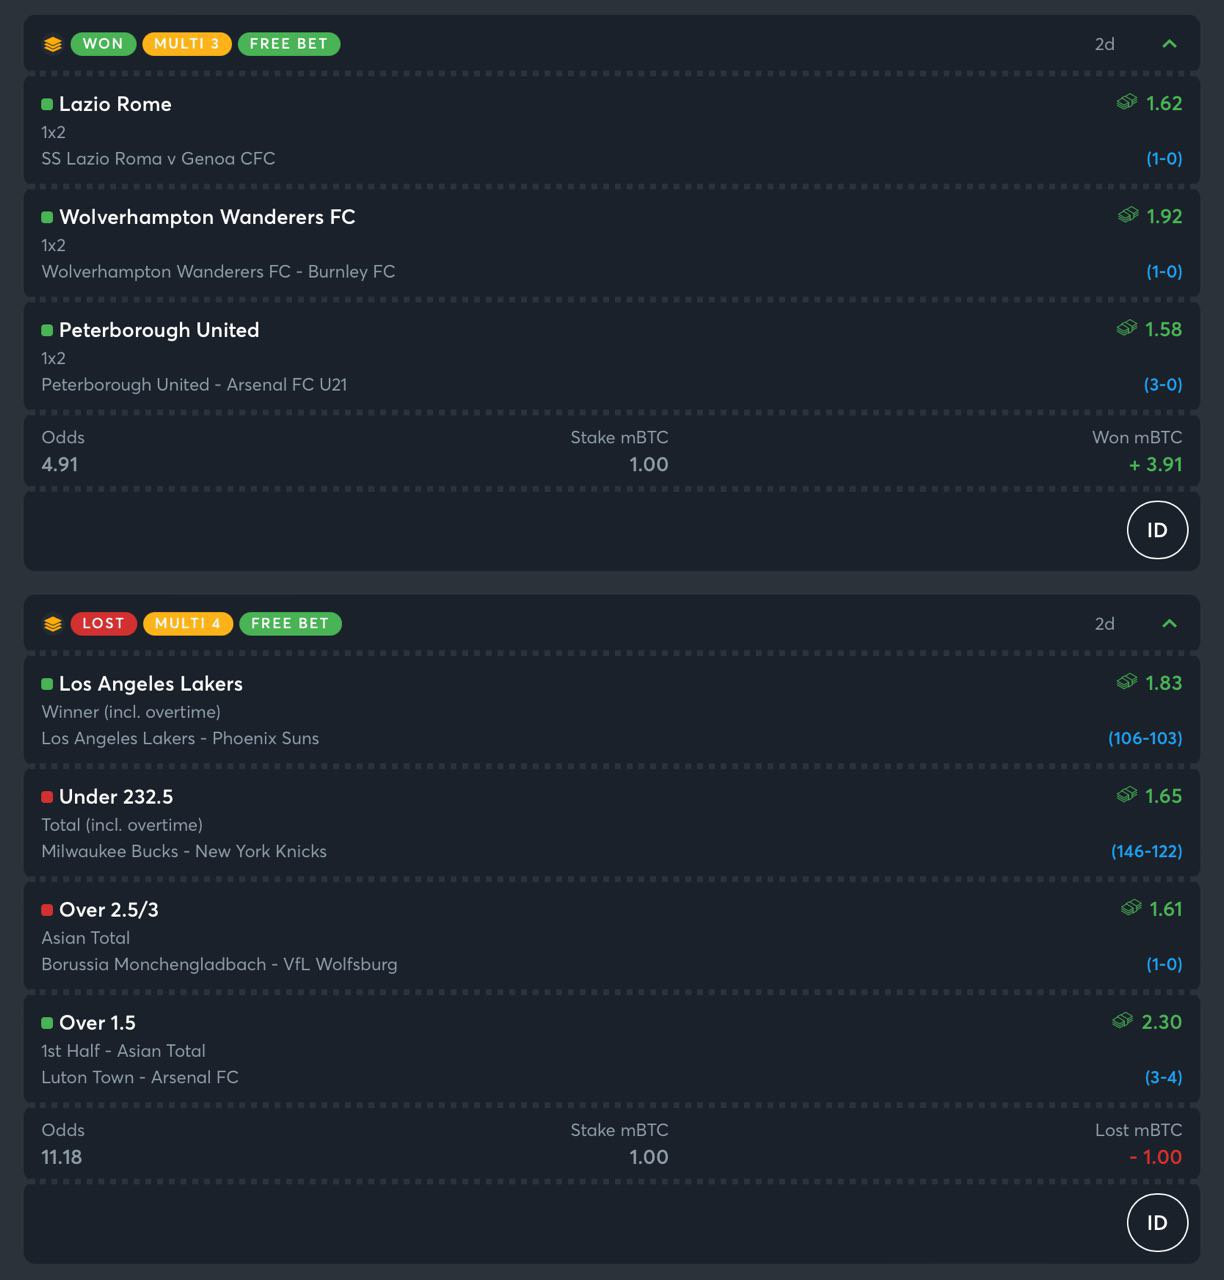Click the total odds value 11.18
The image size is (1224, 1280).
coord(62,1157)
